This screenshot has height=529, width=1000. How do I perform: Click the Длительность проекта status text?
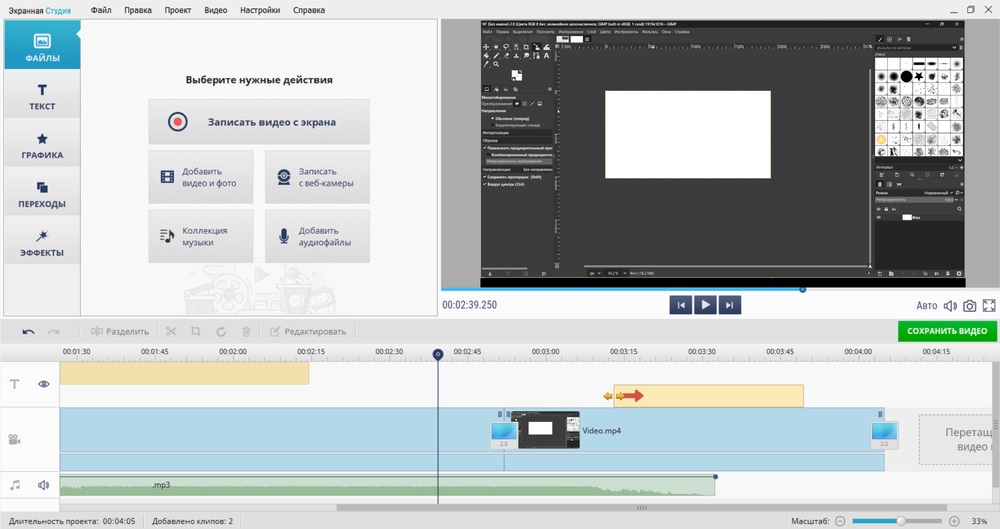(72, 521)
